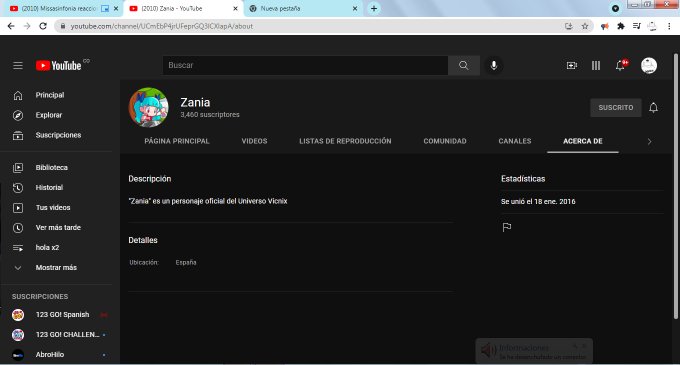Start voice search with microphone
680x365 pixels.
494,65
